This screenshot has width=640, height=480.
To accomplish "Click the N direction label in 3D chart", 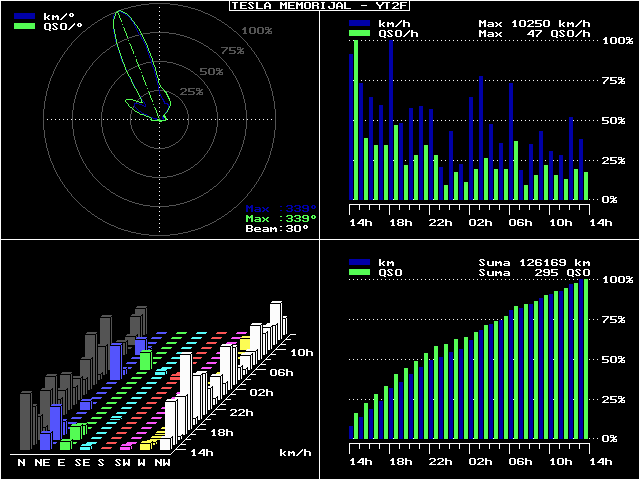I will 22,462.
